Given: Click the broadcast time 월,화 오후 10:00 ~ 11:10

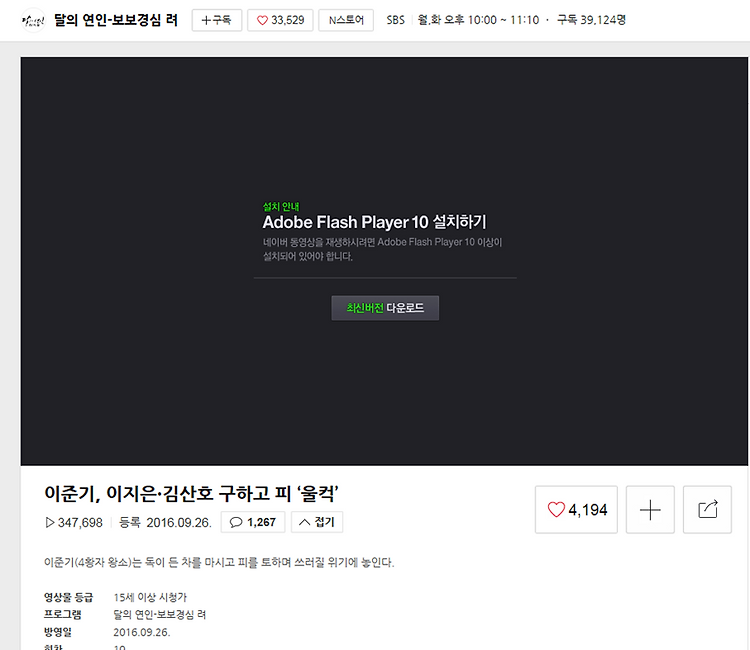Looking at the screenshot, I should click(478, 20).
